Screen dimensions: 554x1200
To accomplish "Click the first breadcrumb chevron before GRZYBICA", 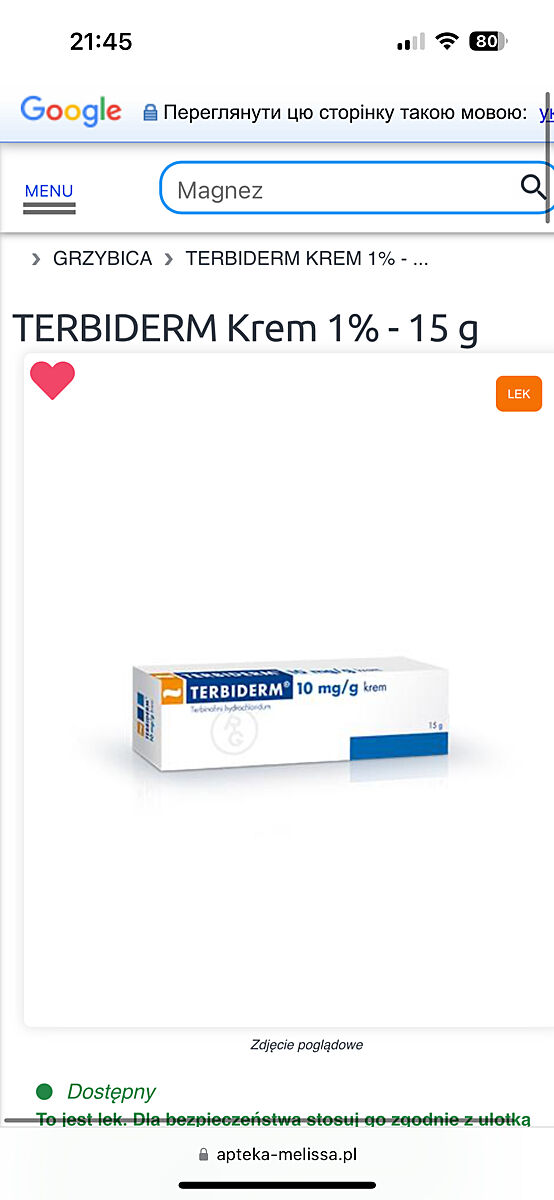I will point(36,259).
